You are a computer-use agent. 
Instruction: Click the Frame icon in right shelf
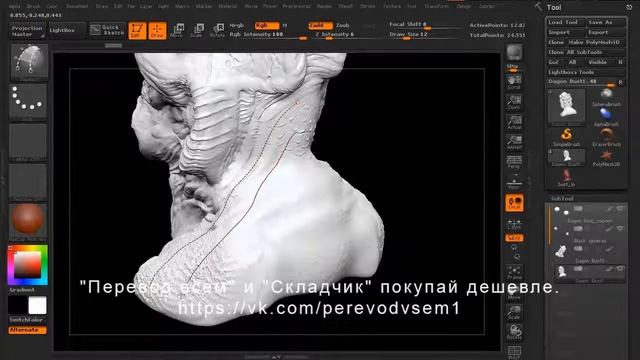pos(514,272)
